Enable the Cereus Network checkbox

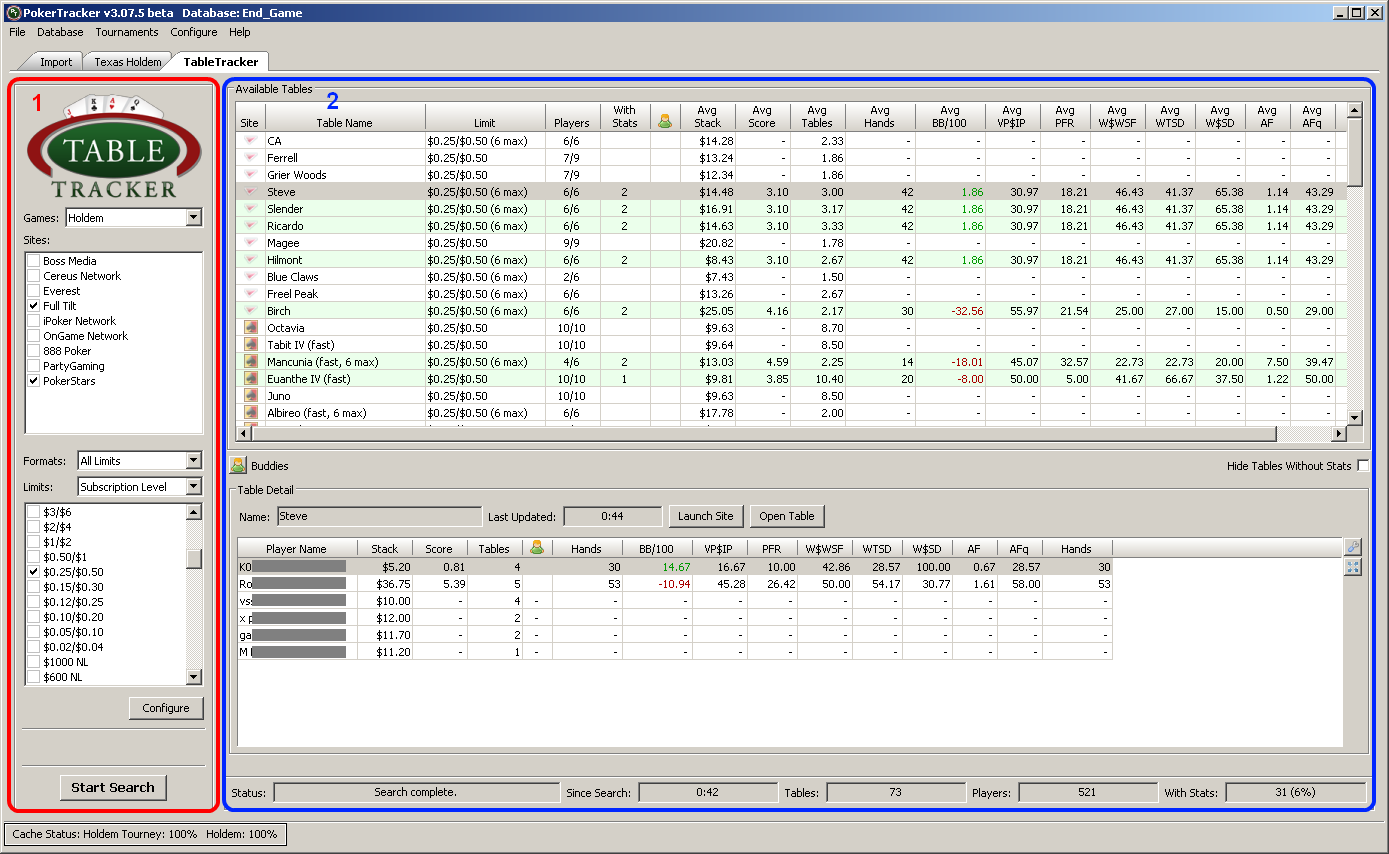(34, 276)
